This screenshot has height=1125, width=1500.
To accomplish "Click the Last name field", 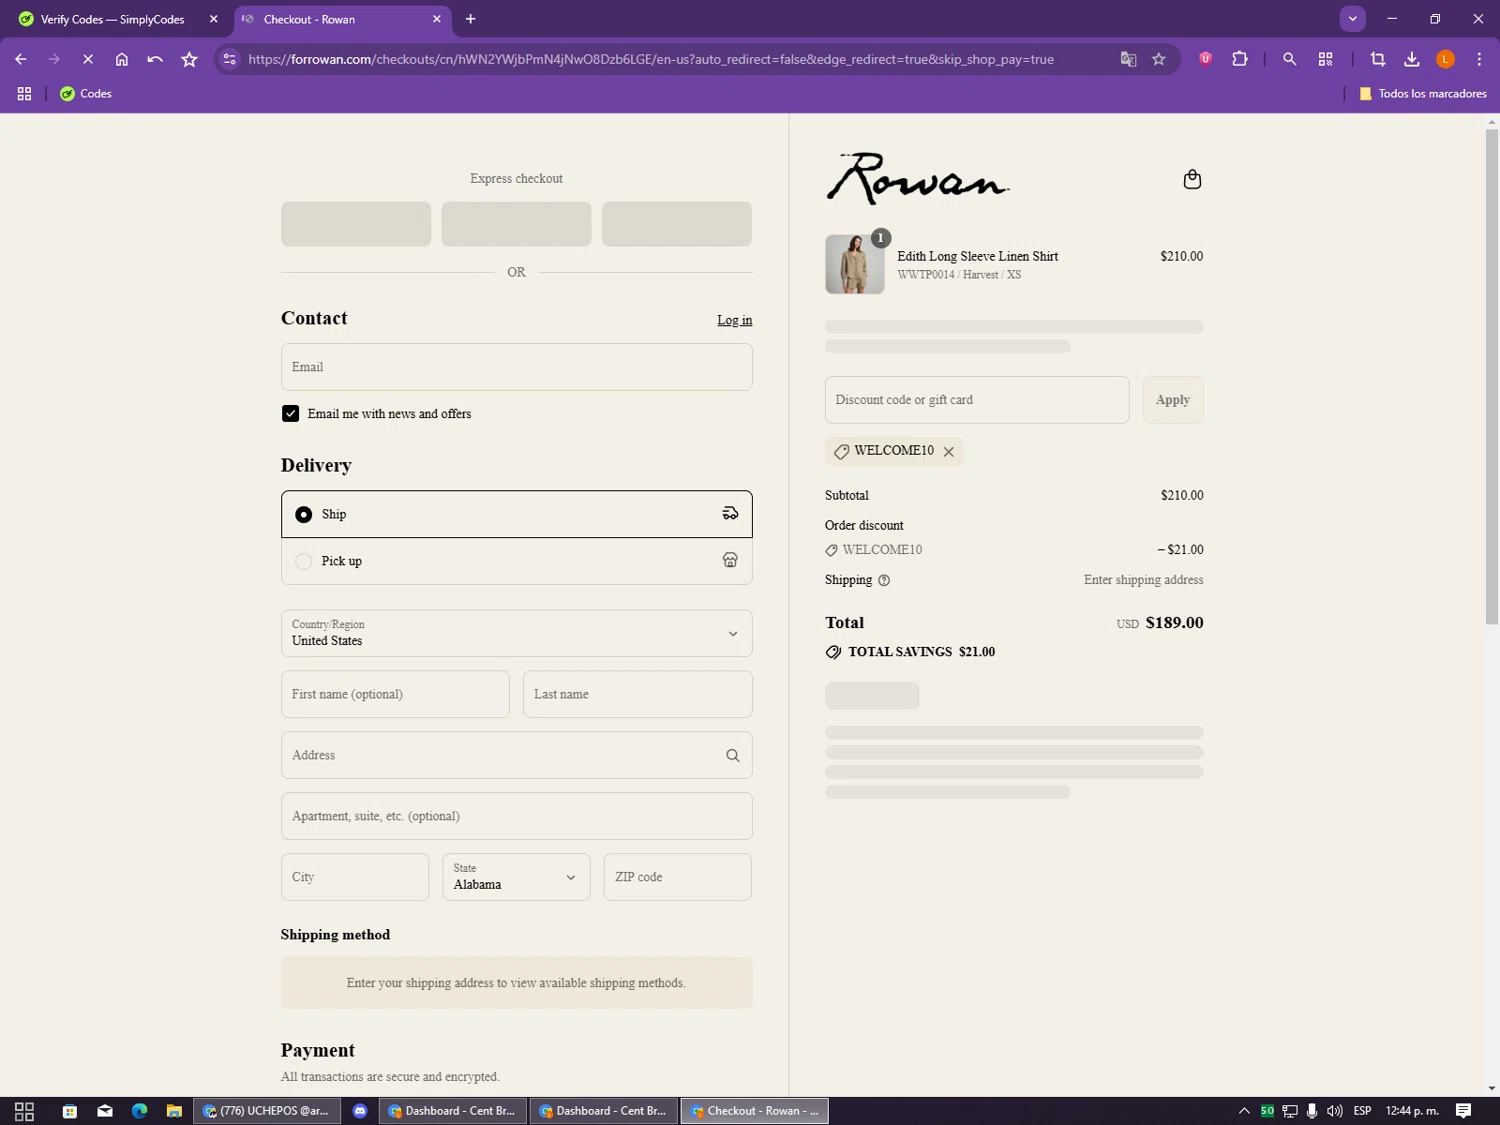I will tap(638, 694).
